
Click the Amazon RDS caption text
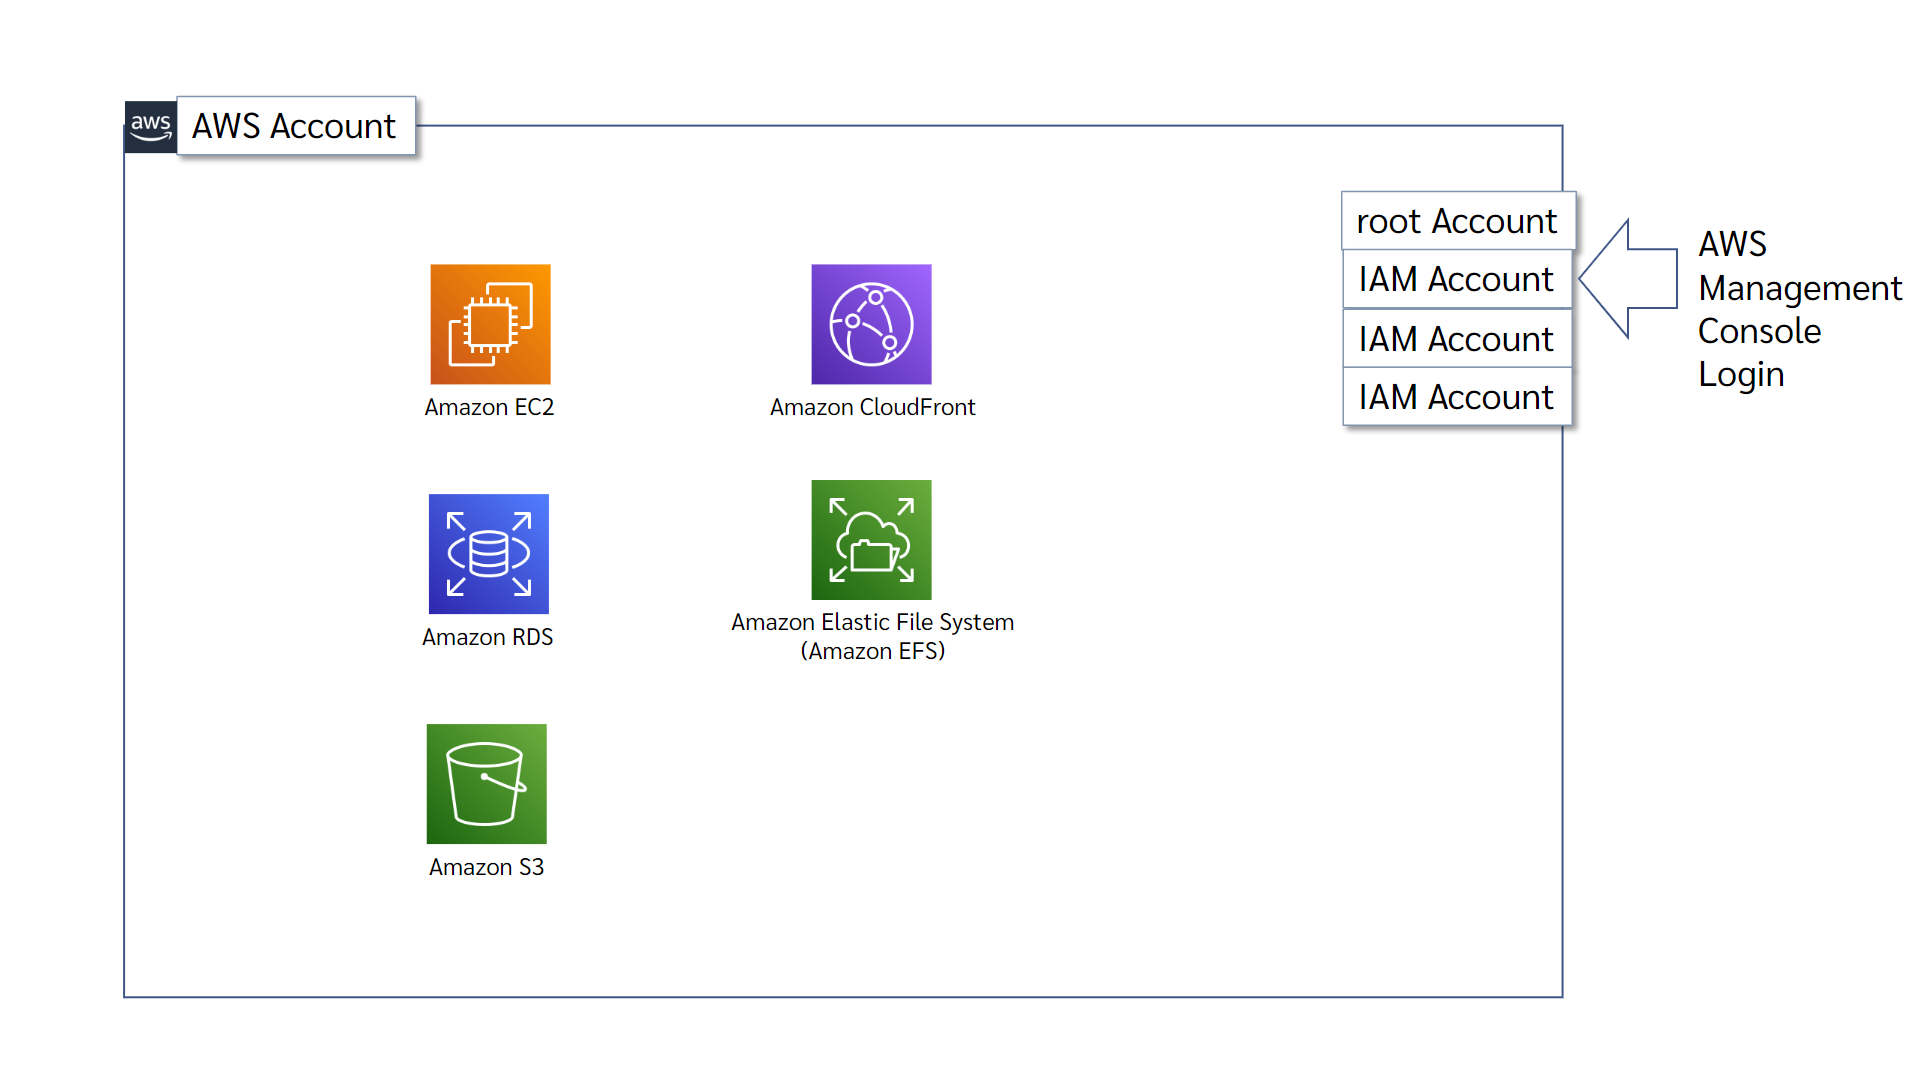coord(488,636)
